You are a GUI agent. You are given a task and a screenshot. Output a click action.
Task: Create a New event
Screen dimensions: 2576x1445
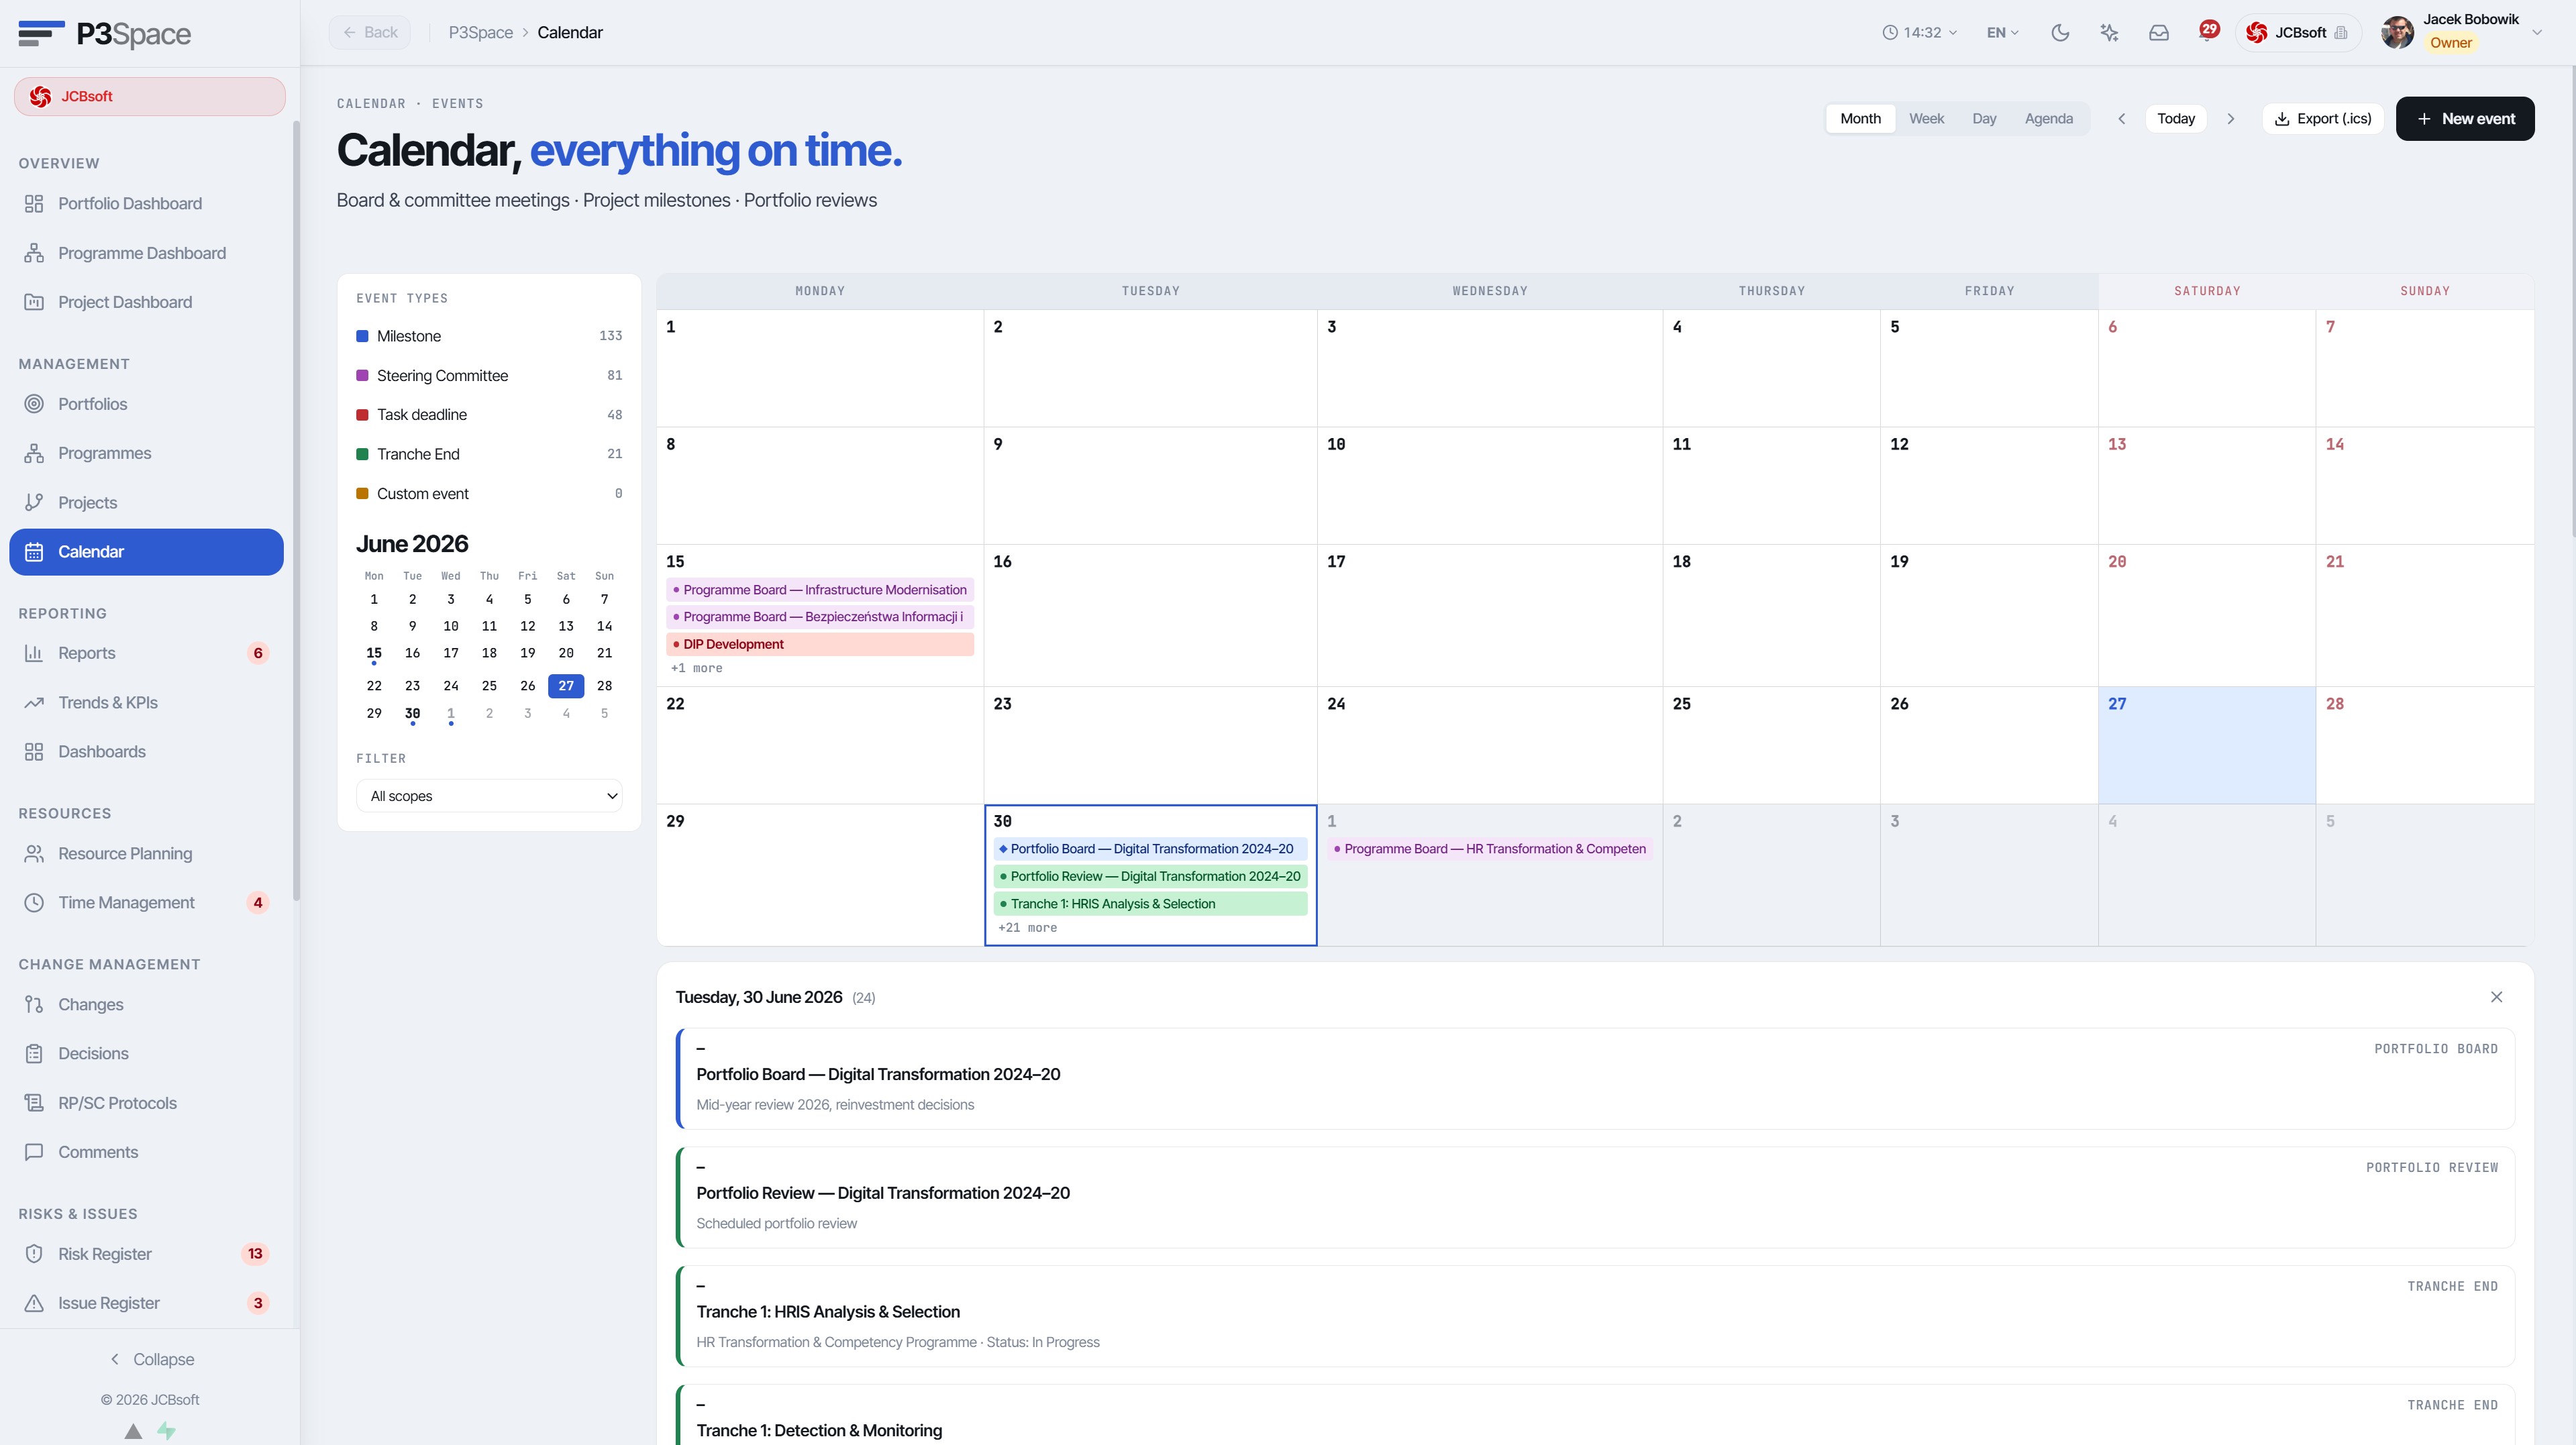(x=2464, y=118)
